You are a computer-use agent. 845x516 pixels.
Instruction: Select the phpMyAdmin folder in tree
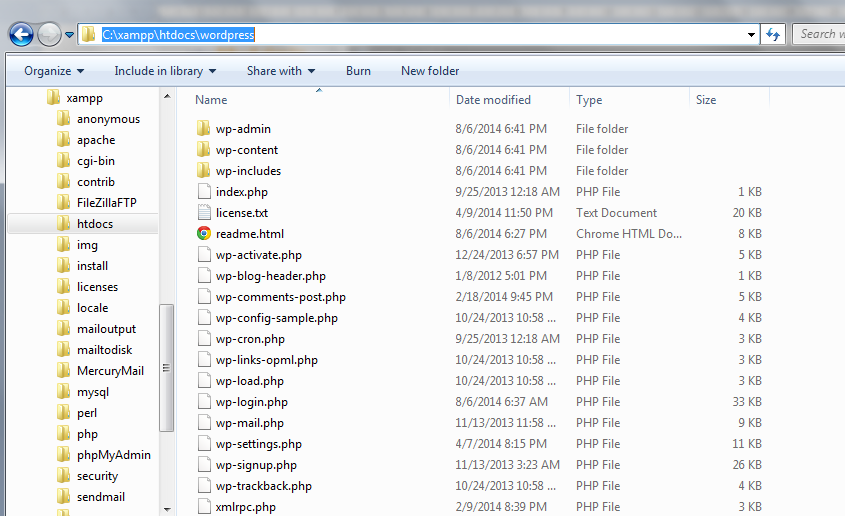click(x=114, y=455)
